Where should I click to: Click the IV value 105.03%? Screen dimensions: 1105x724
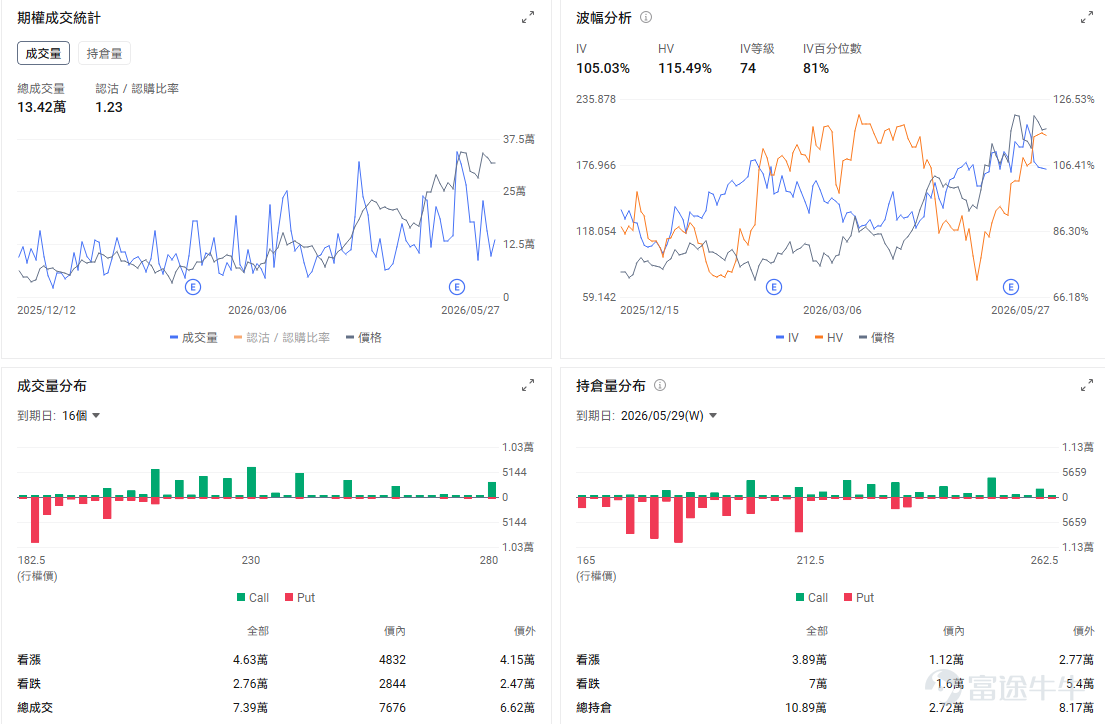click(x=603, y=68)
